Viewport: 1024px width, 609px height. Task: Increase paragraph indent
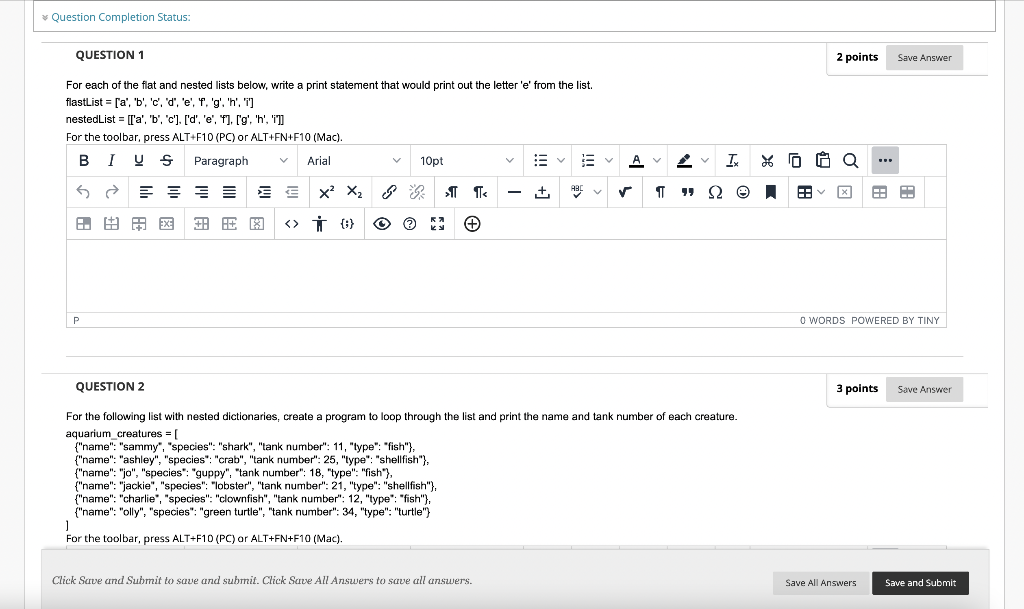point(264,192)
